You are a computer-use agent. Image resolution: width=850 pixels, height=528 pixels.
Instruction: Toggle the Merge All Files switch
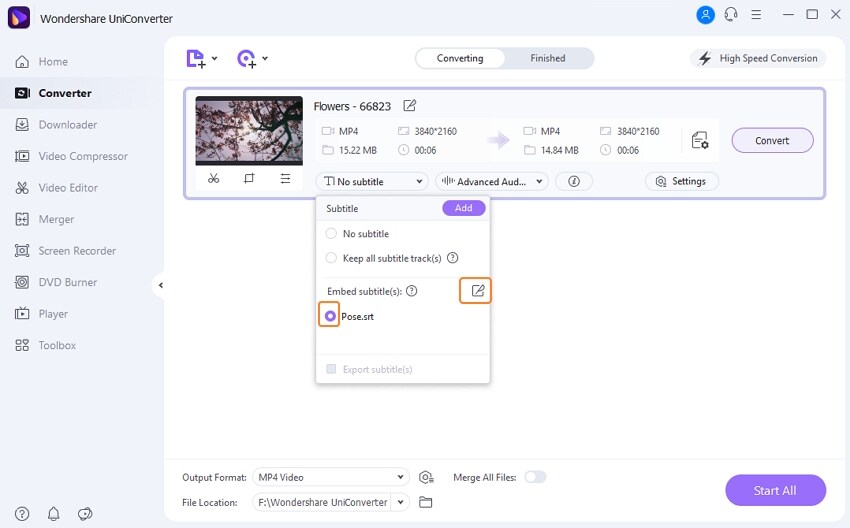tap(535, 477)
